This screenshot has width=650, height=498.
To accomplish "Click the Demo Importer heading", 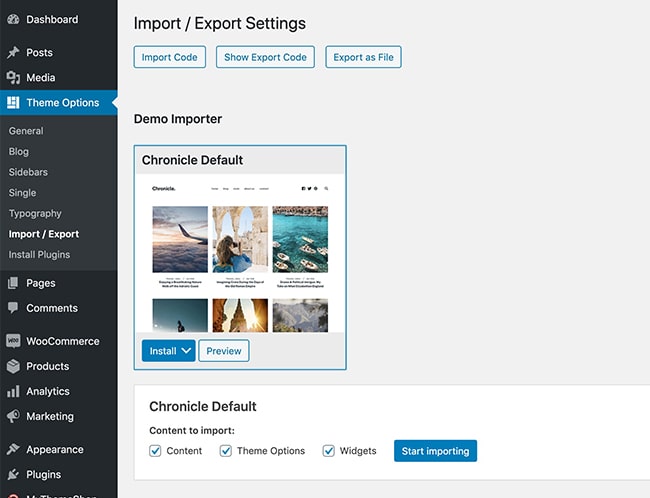I will [x=178, y=119].
